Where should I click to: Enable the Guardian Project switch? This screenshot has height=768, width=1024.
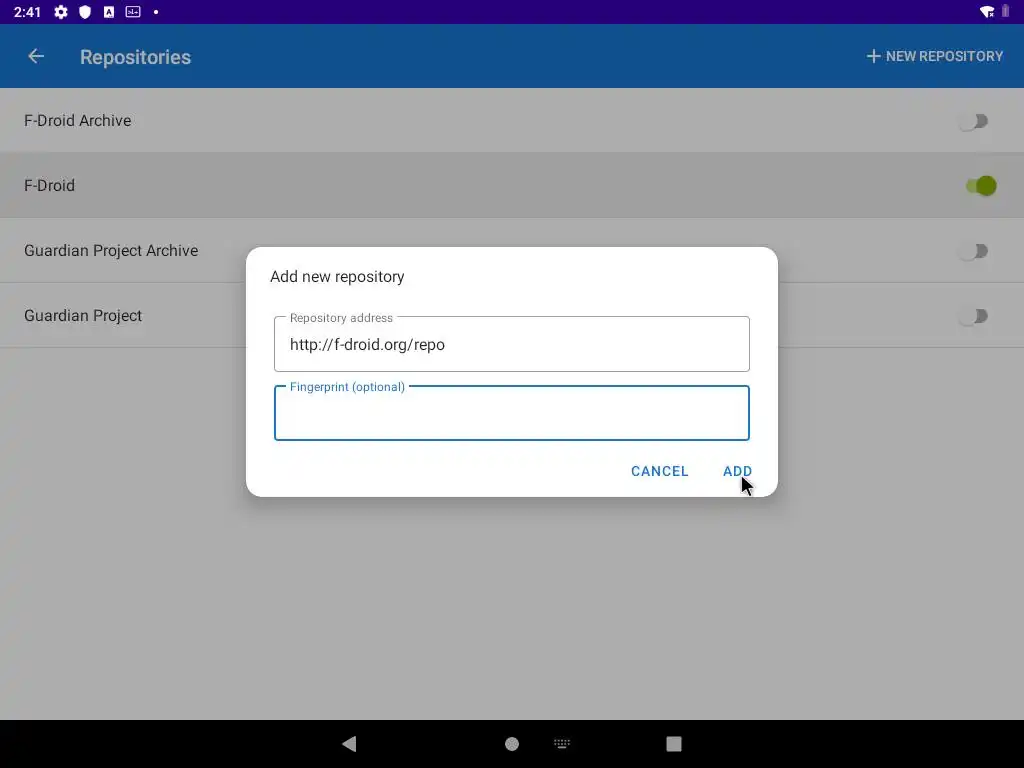(x=974, y=316)
